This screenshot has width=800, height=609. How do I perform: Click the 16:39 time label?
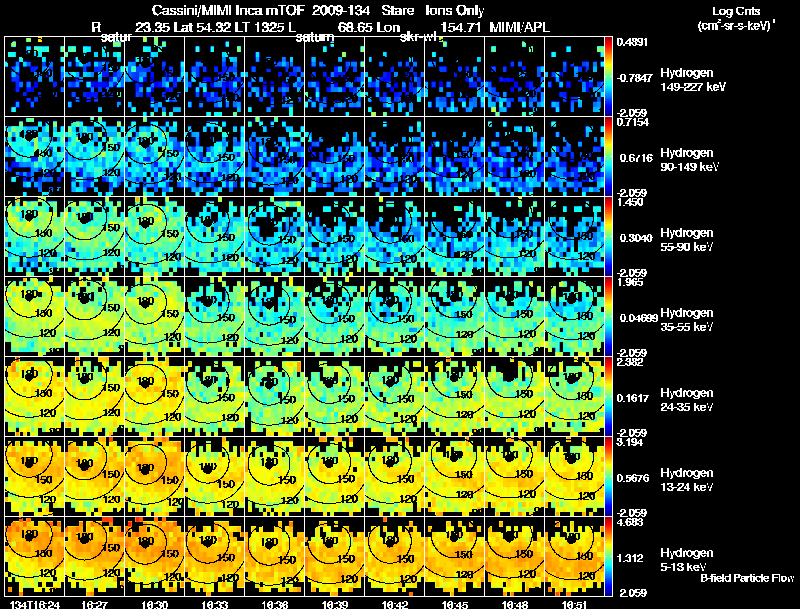[x=335, y=605]
